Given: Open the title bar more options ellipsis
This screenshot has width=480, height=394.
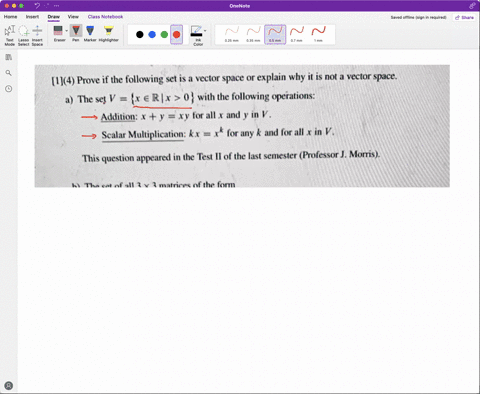Looking at the screenshot, I should pos(56,6).
